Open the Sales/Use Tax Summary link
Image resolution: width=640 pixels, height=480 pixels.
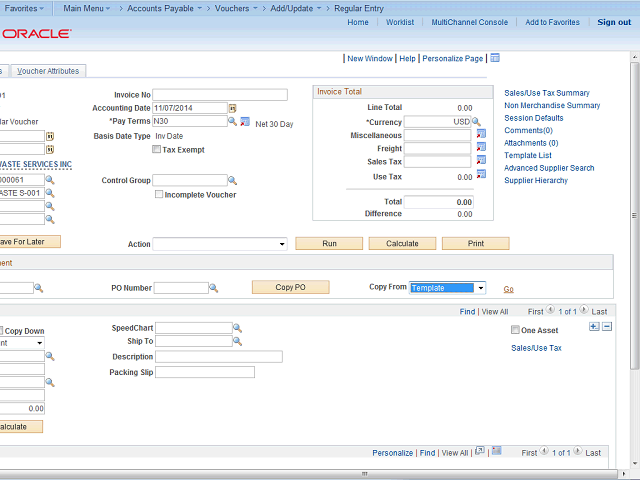click(546, 93)
